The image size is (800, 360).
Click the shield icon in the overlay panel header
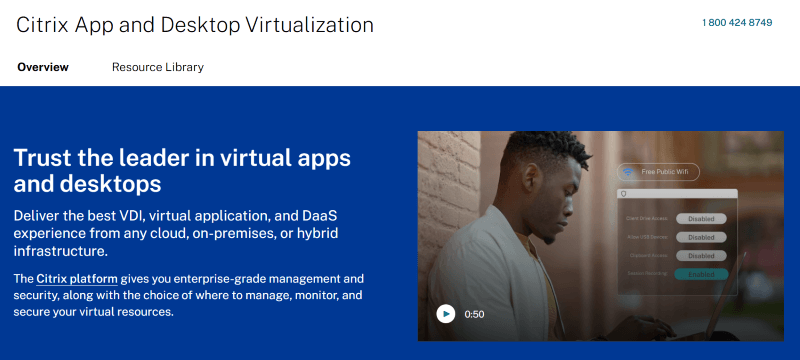coord(623,194)
